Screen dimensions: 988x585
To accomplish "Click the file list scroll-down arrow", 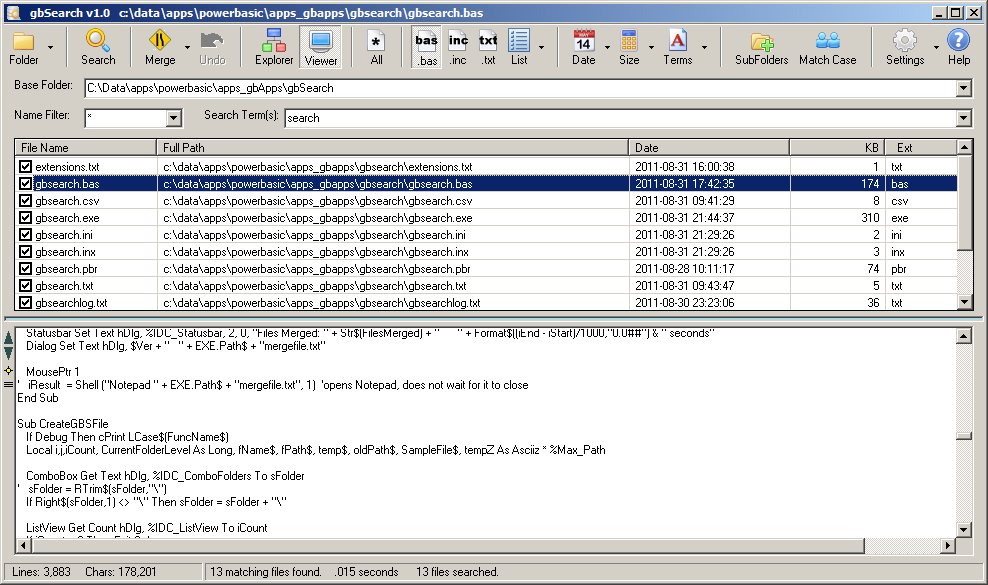I will [964, 303].
